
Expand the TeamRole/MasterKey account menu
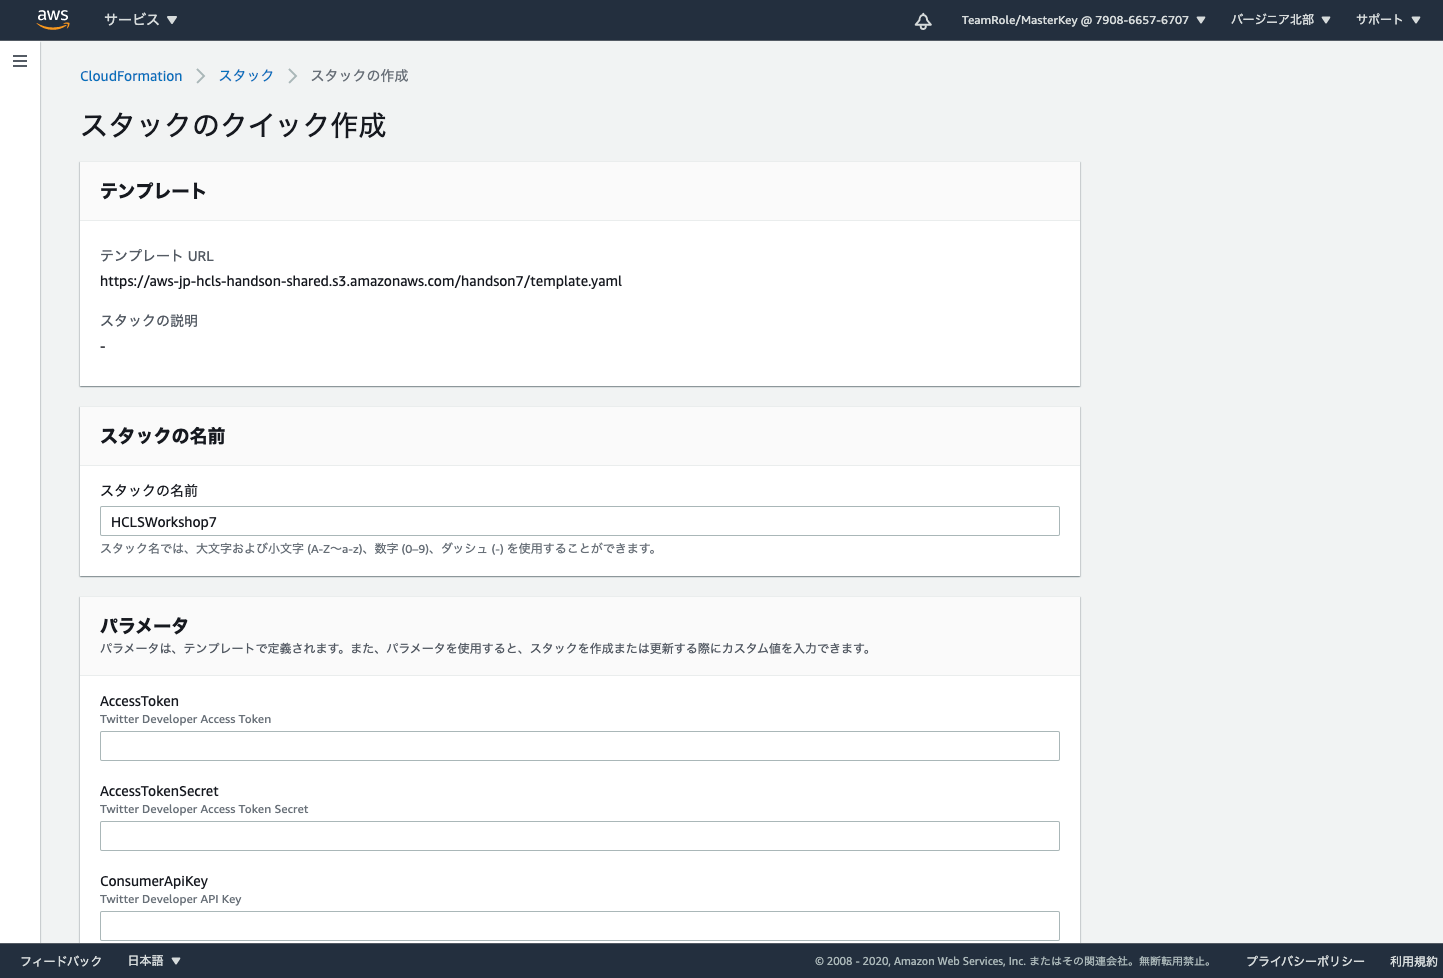click(x=1084, y=20)
